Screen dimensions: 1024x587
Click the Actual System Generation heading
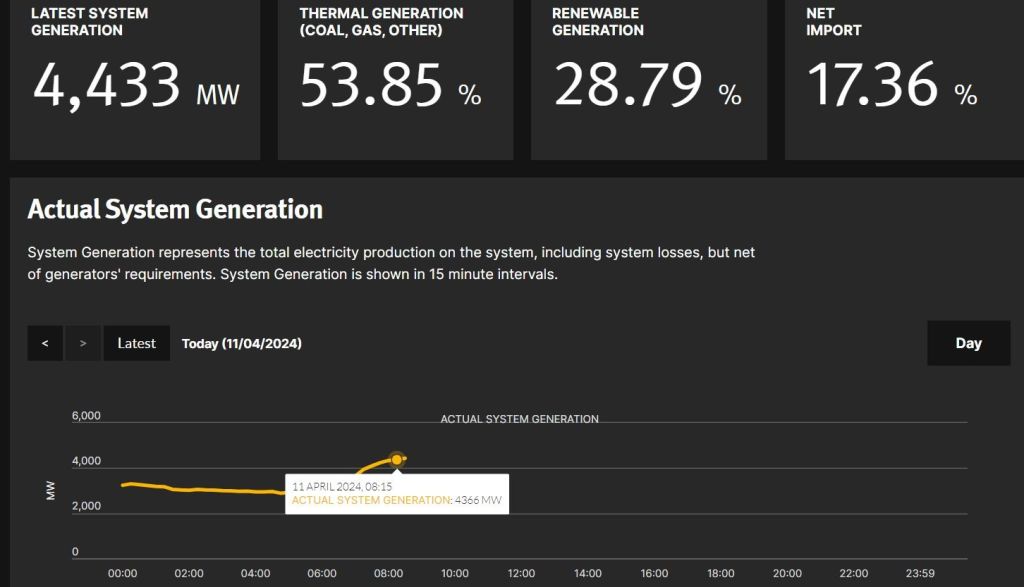(x=175, y=209)
